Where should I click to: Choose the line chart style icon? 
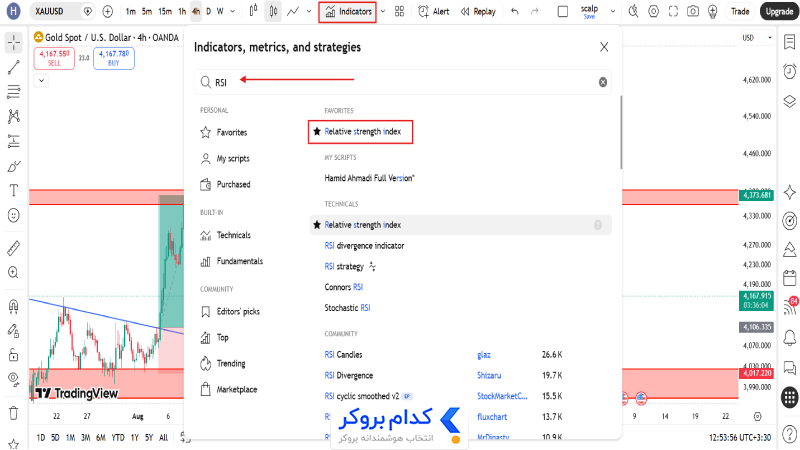tap(293, 11)
